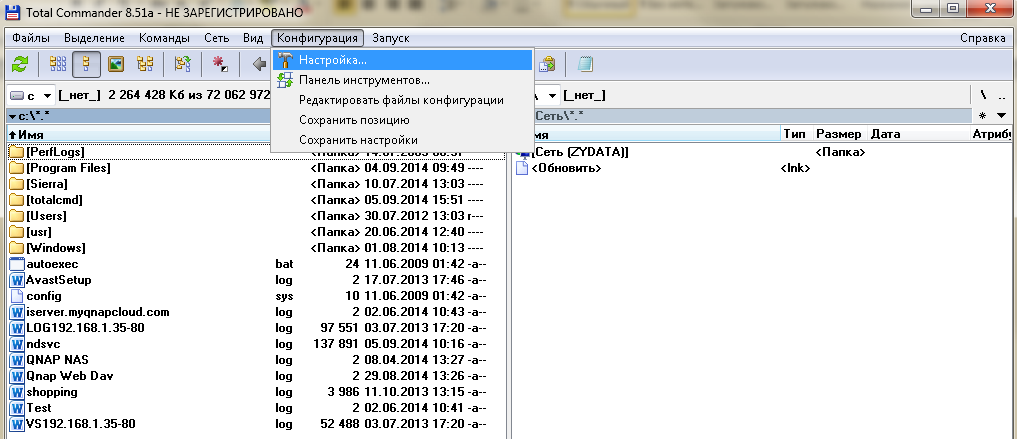
Task: Open the Запуск menu
Action: (390, 38)
